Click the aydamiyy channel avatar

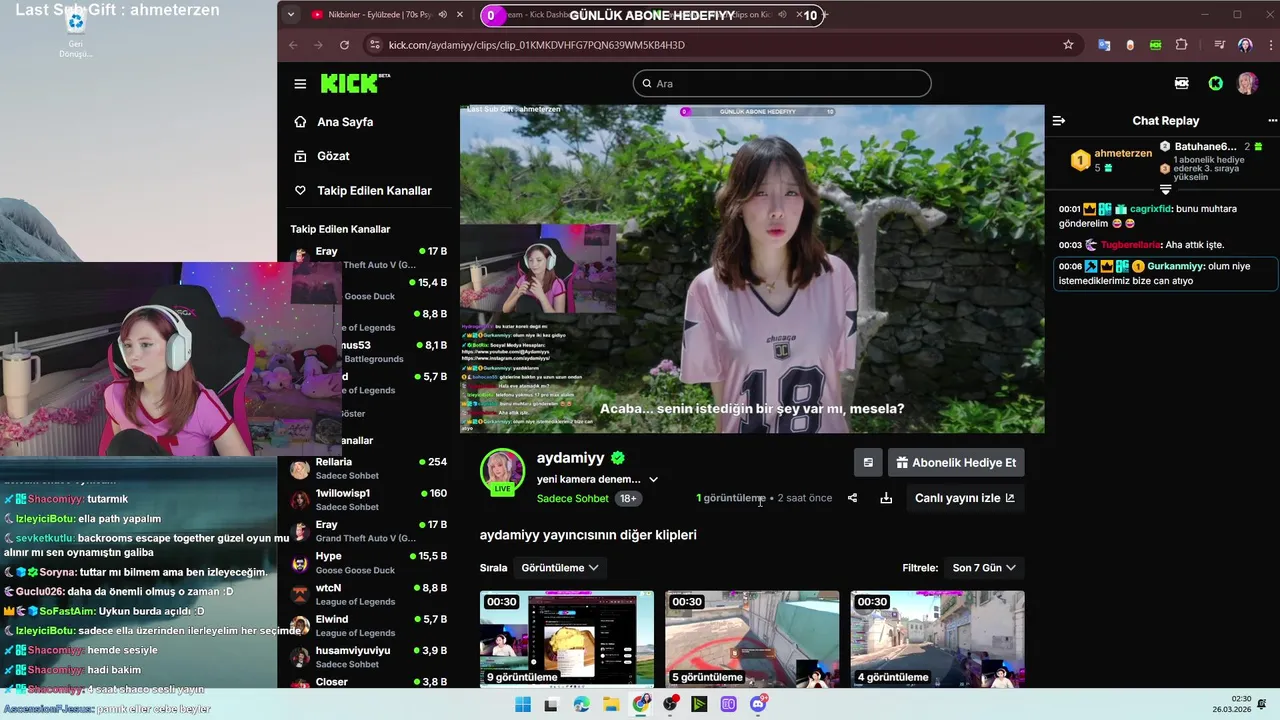pyautogui.click(x=502, y=471)
